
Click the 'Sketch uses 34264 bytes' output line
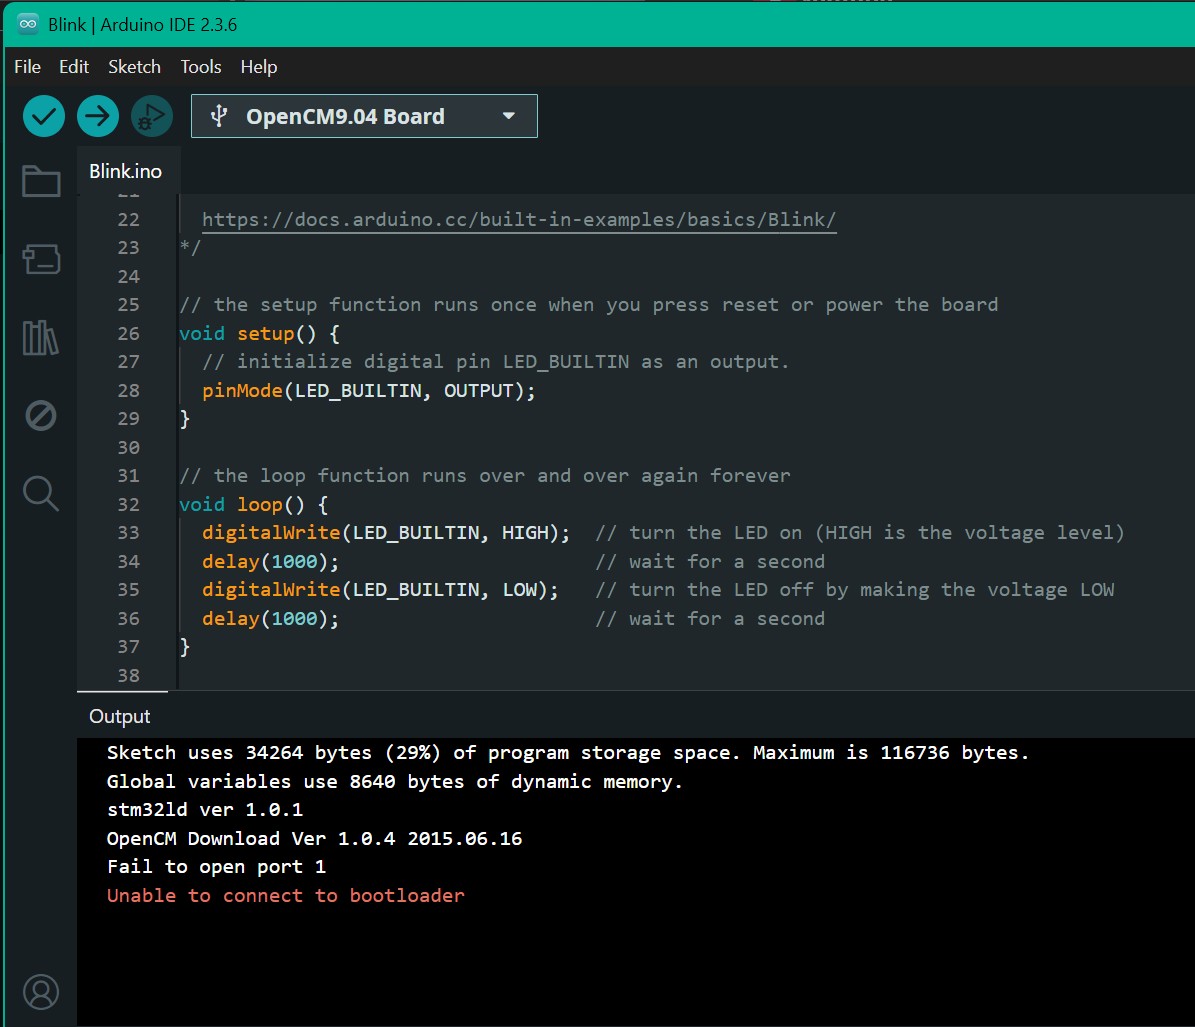coord(568,753)
